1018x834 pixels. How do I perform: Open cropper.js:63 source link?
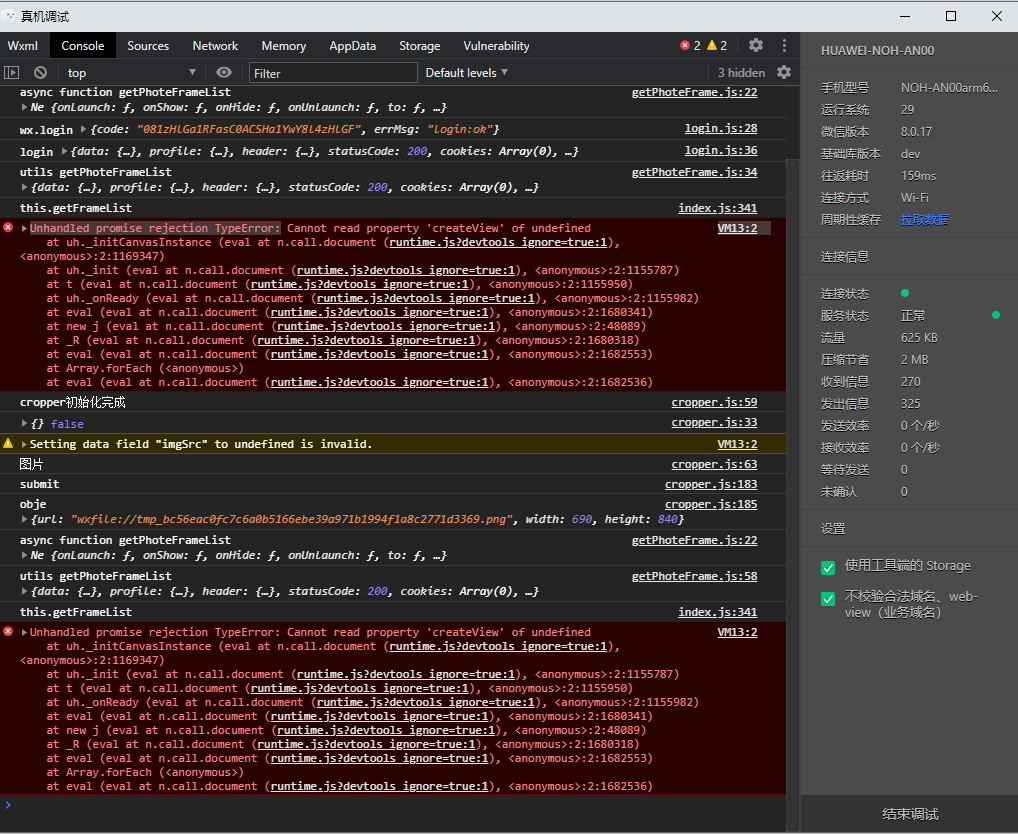point(714,465)
